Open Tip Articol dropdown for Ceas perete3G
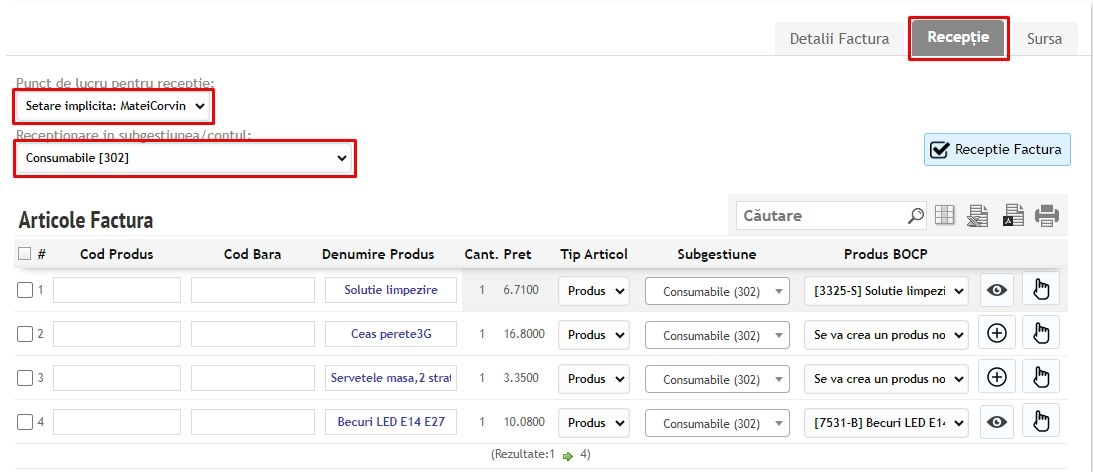Image resolution: width=1093 pixels, height=472 pixels. pyautogui.click(x=593, y=335)
